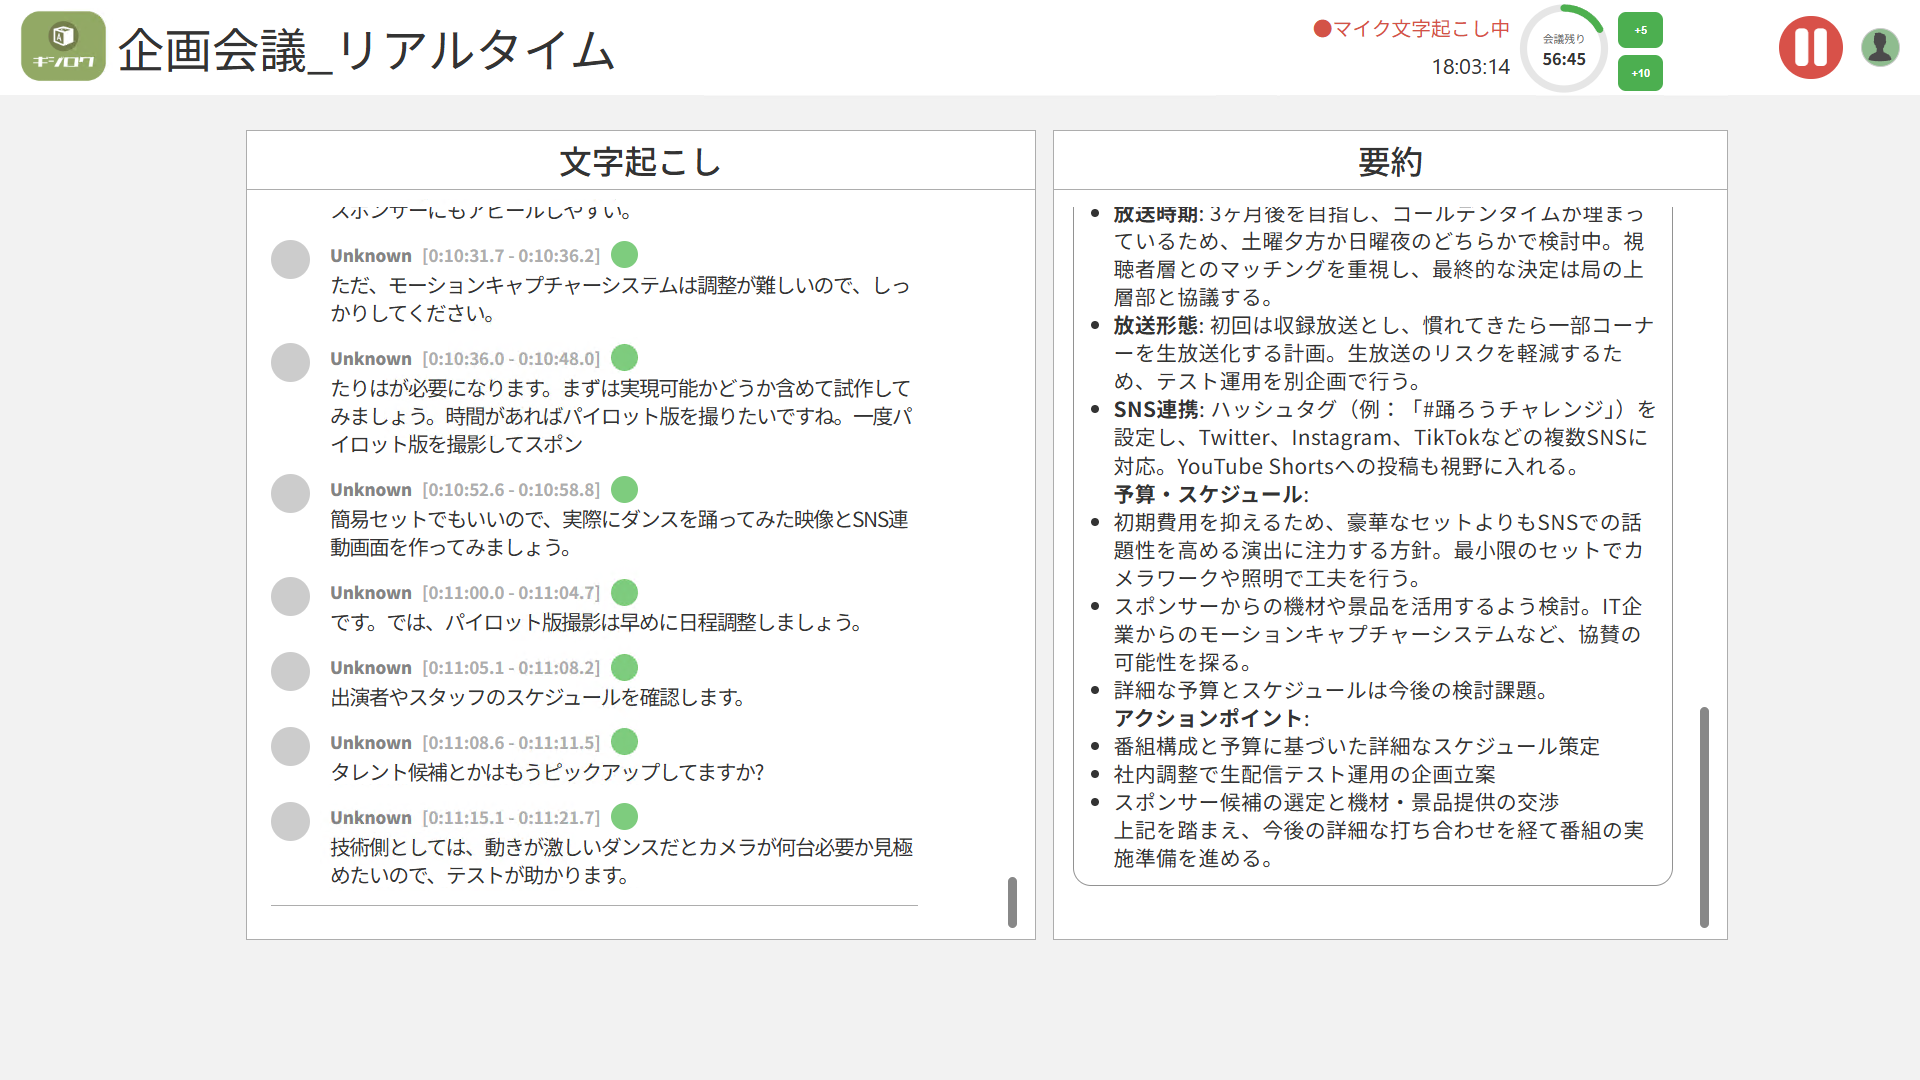Toggle the green dot on the 0:11:08 utterance
Viewport: 1920px width, 1080px height.
[x=624, y=741]
